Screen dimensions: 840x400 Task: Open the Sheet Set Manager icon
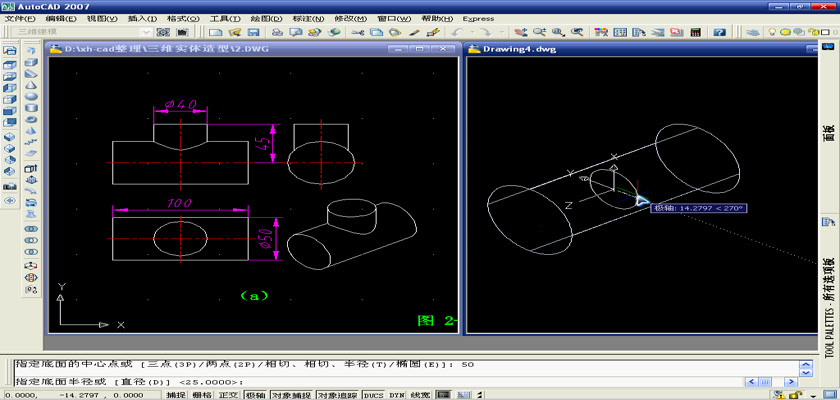[657, 32]
